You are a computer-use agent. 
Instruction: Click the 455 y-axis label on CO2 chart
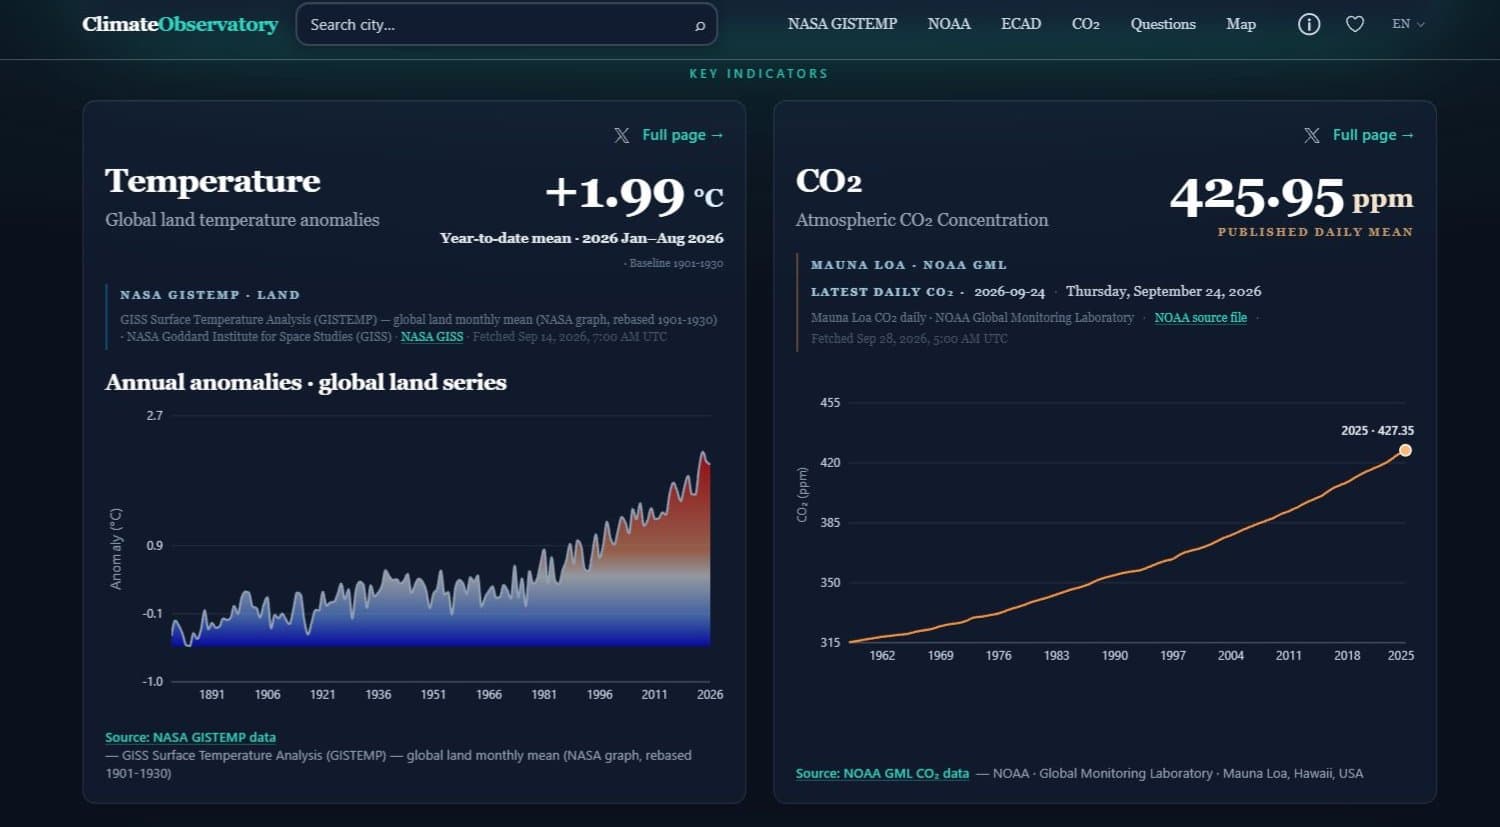[x=830, y=402]
